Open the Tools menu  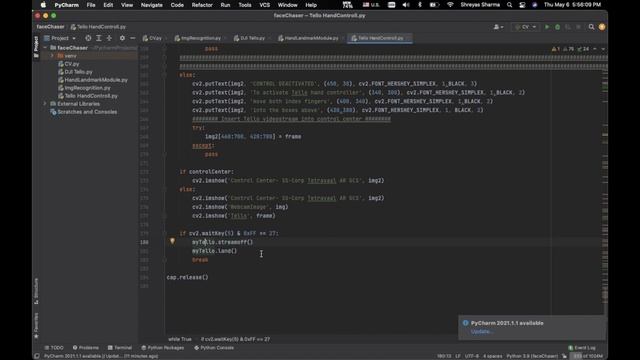[244, 5]
